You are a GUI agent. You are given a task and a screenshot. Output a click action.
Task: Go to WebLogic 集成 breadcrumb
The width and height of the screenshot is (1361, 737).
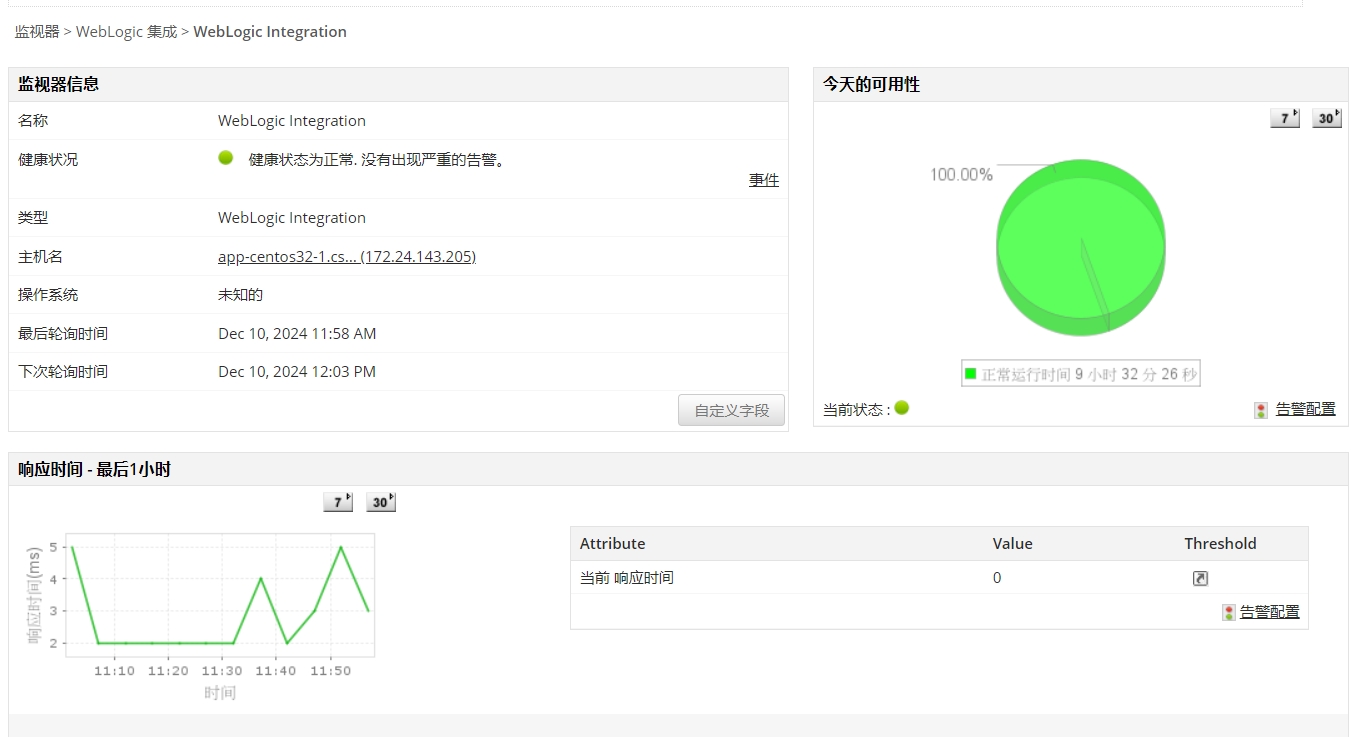[x=126, y=32]
